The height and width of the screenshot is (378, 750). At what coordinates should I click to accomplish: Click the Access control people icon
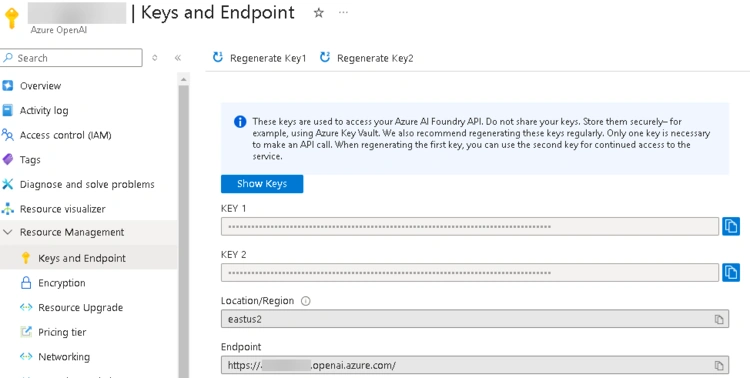7,135
